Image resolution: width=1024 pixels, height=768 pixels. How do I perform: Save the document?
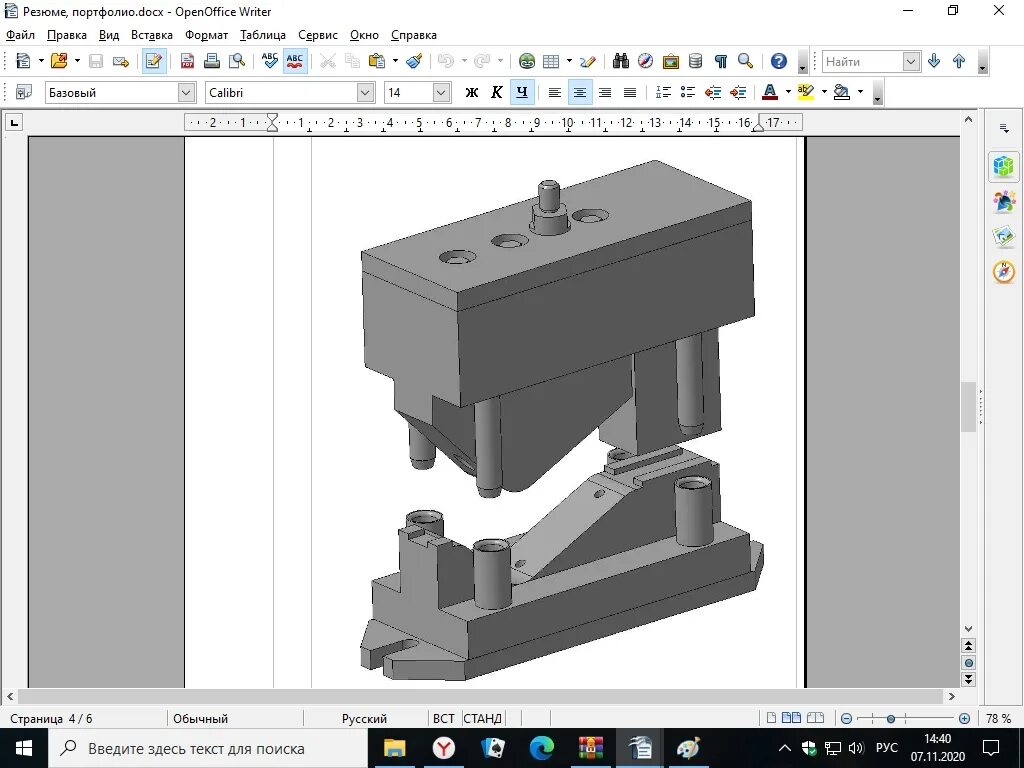pyautogui.click(x=96, y=61)
